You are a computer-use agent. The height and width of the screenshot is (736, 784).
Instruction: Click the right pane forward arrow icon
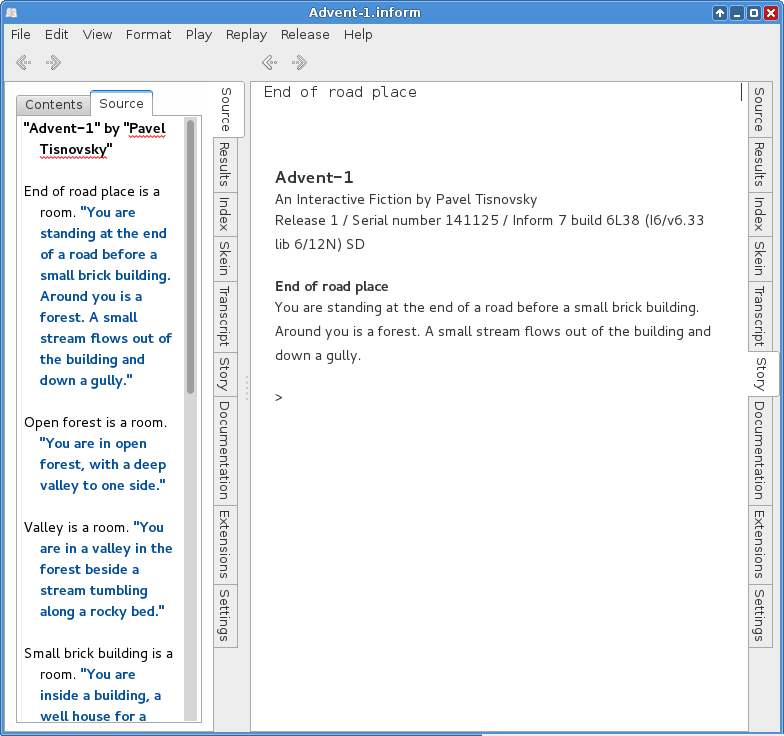[299, 62]
